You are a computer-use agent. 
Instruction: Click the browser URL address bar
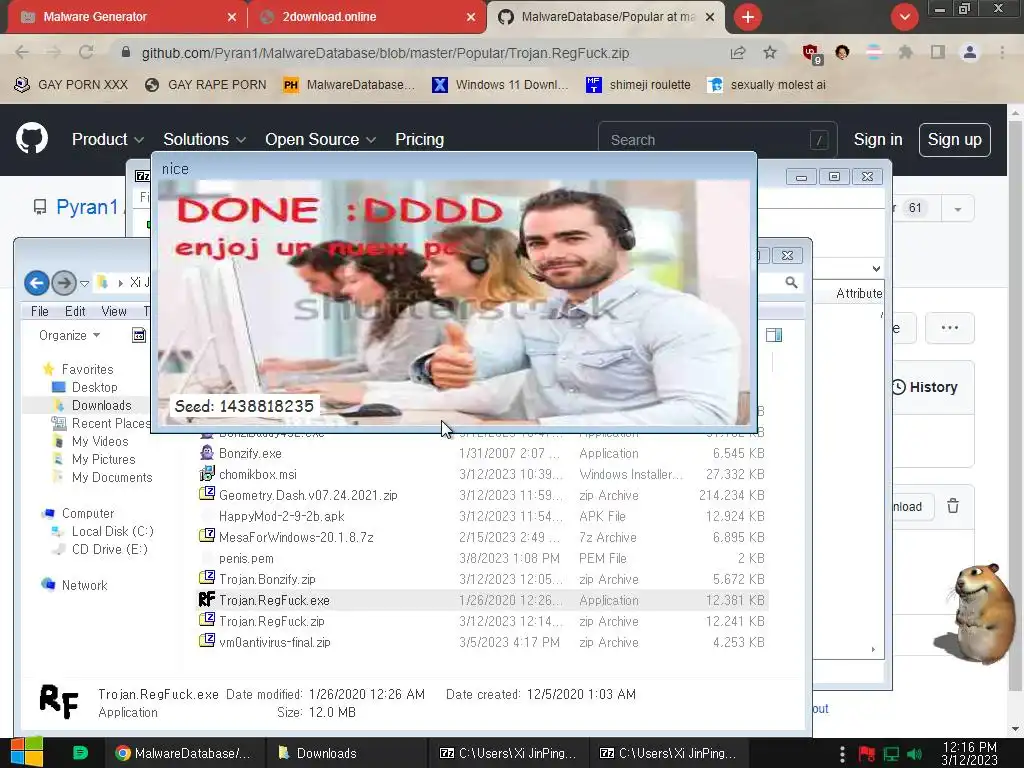385,53
